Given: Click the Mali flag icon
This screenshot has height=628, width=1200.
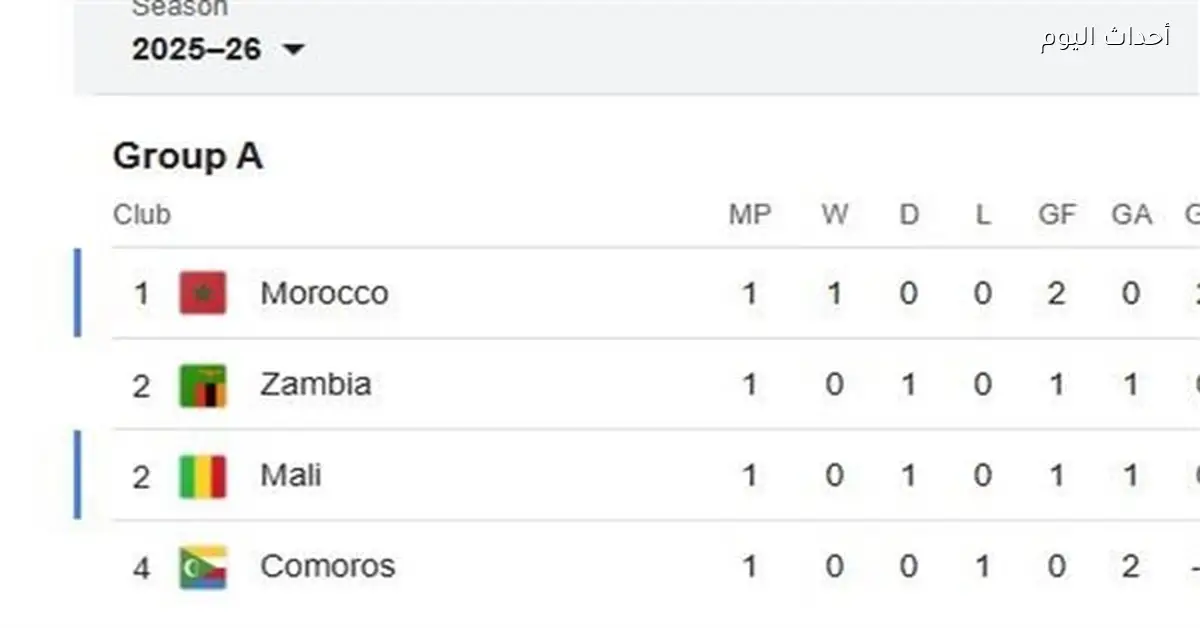Looking at the screenshot, I should click(x=203, y=476).
